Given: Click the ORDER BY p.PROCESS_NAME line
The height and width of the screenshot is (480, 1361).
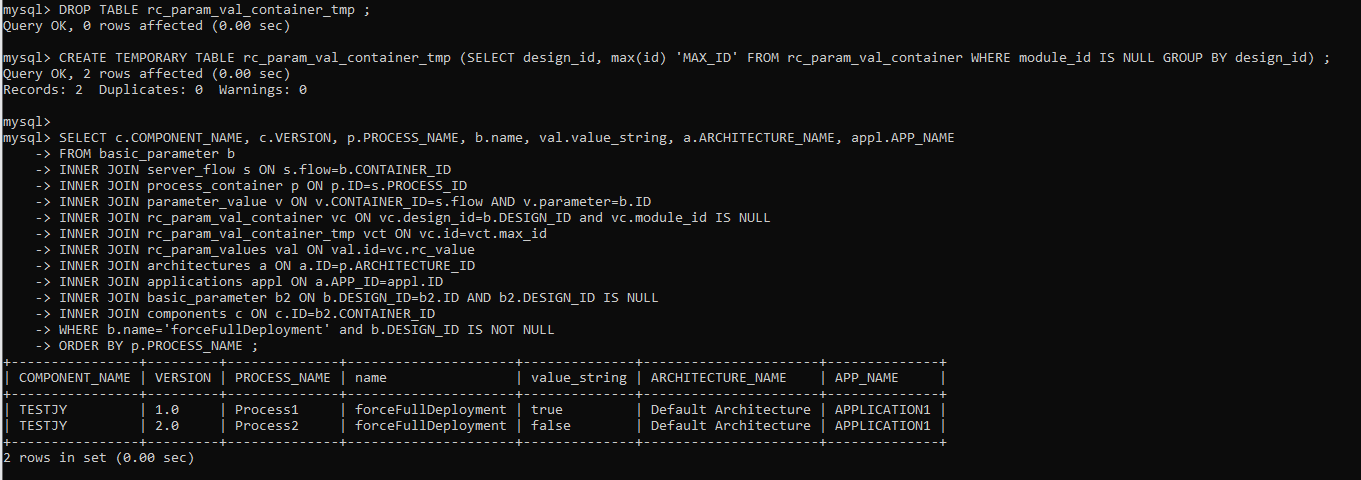Looking at the screenshot, I should tap(158, 346).
